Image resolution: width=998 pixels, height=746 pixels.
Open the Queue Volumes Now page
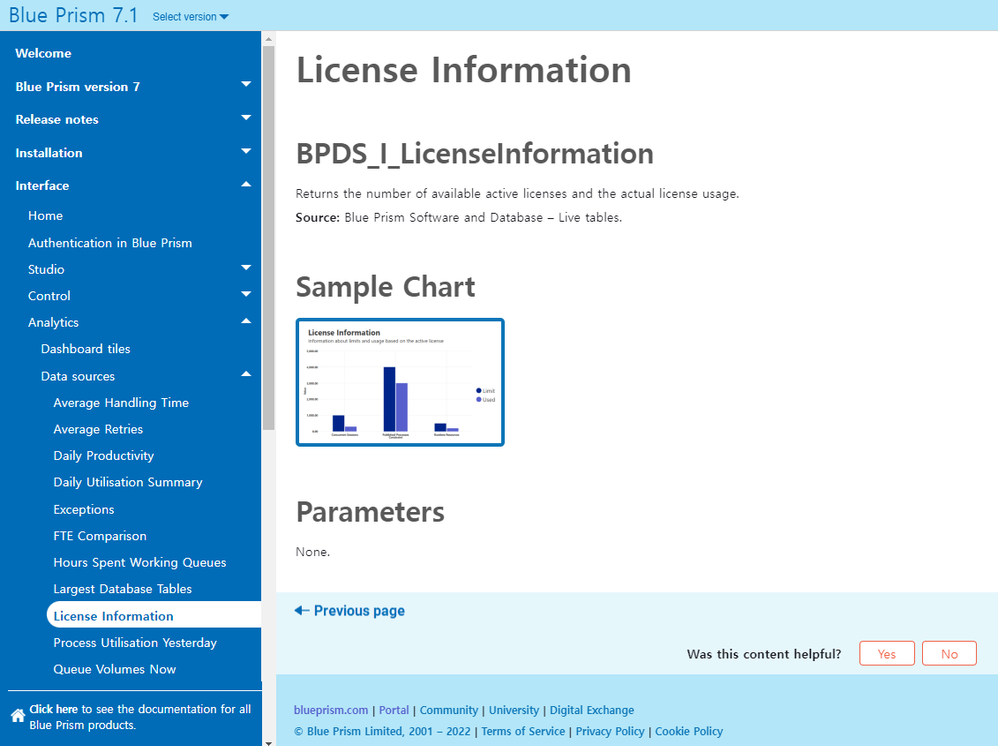point(114,669)
